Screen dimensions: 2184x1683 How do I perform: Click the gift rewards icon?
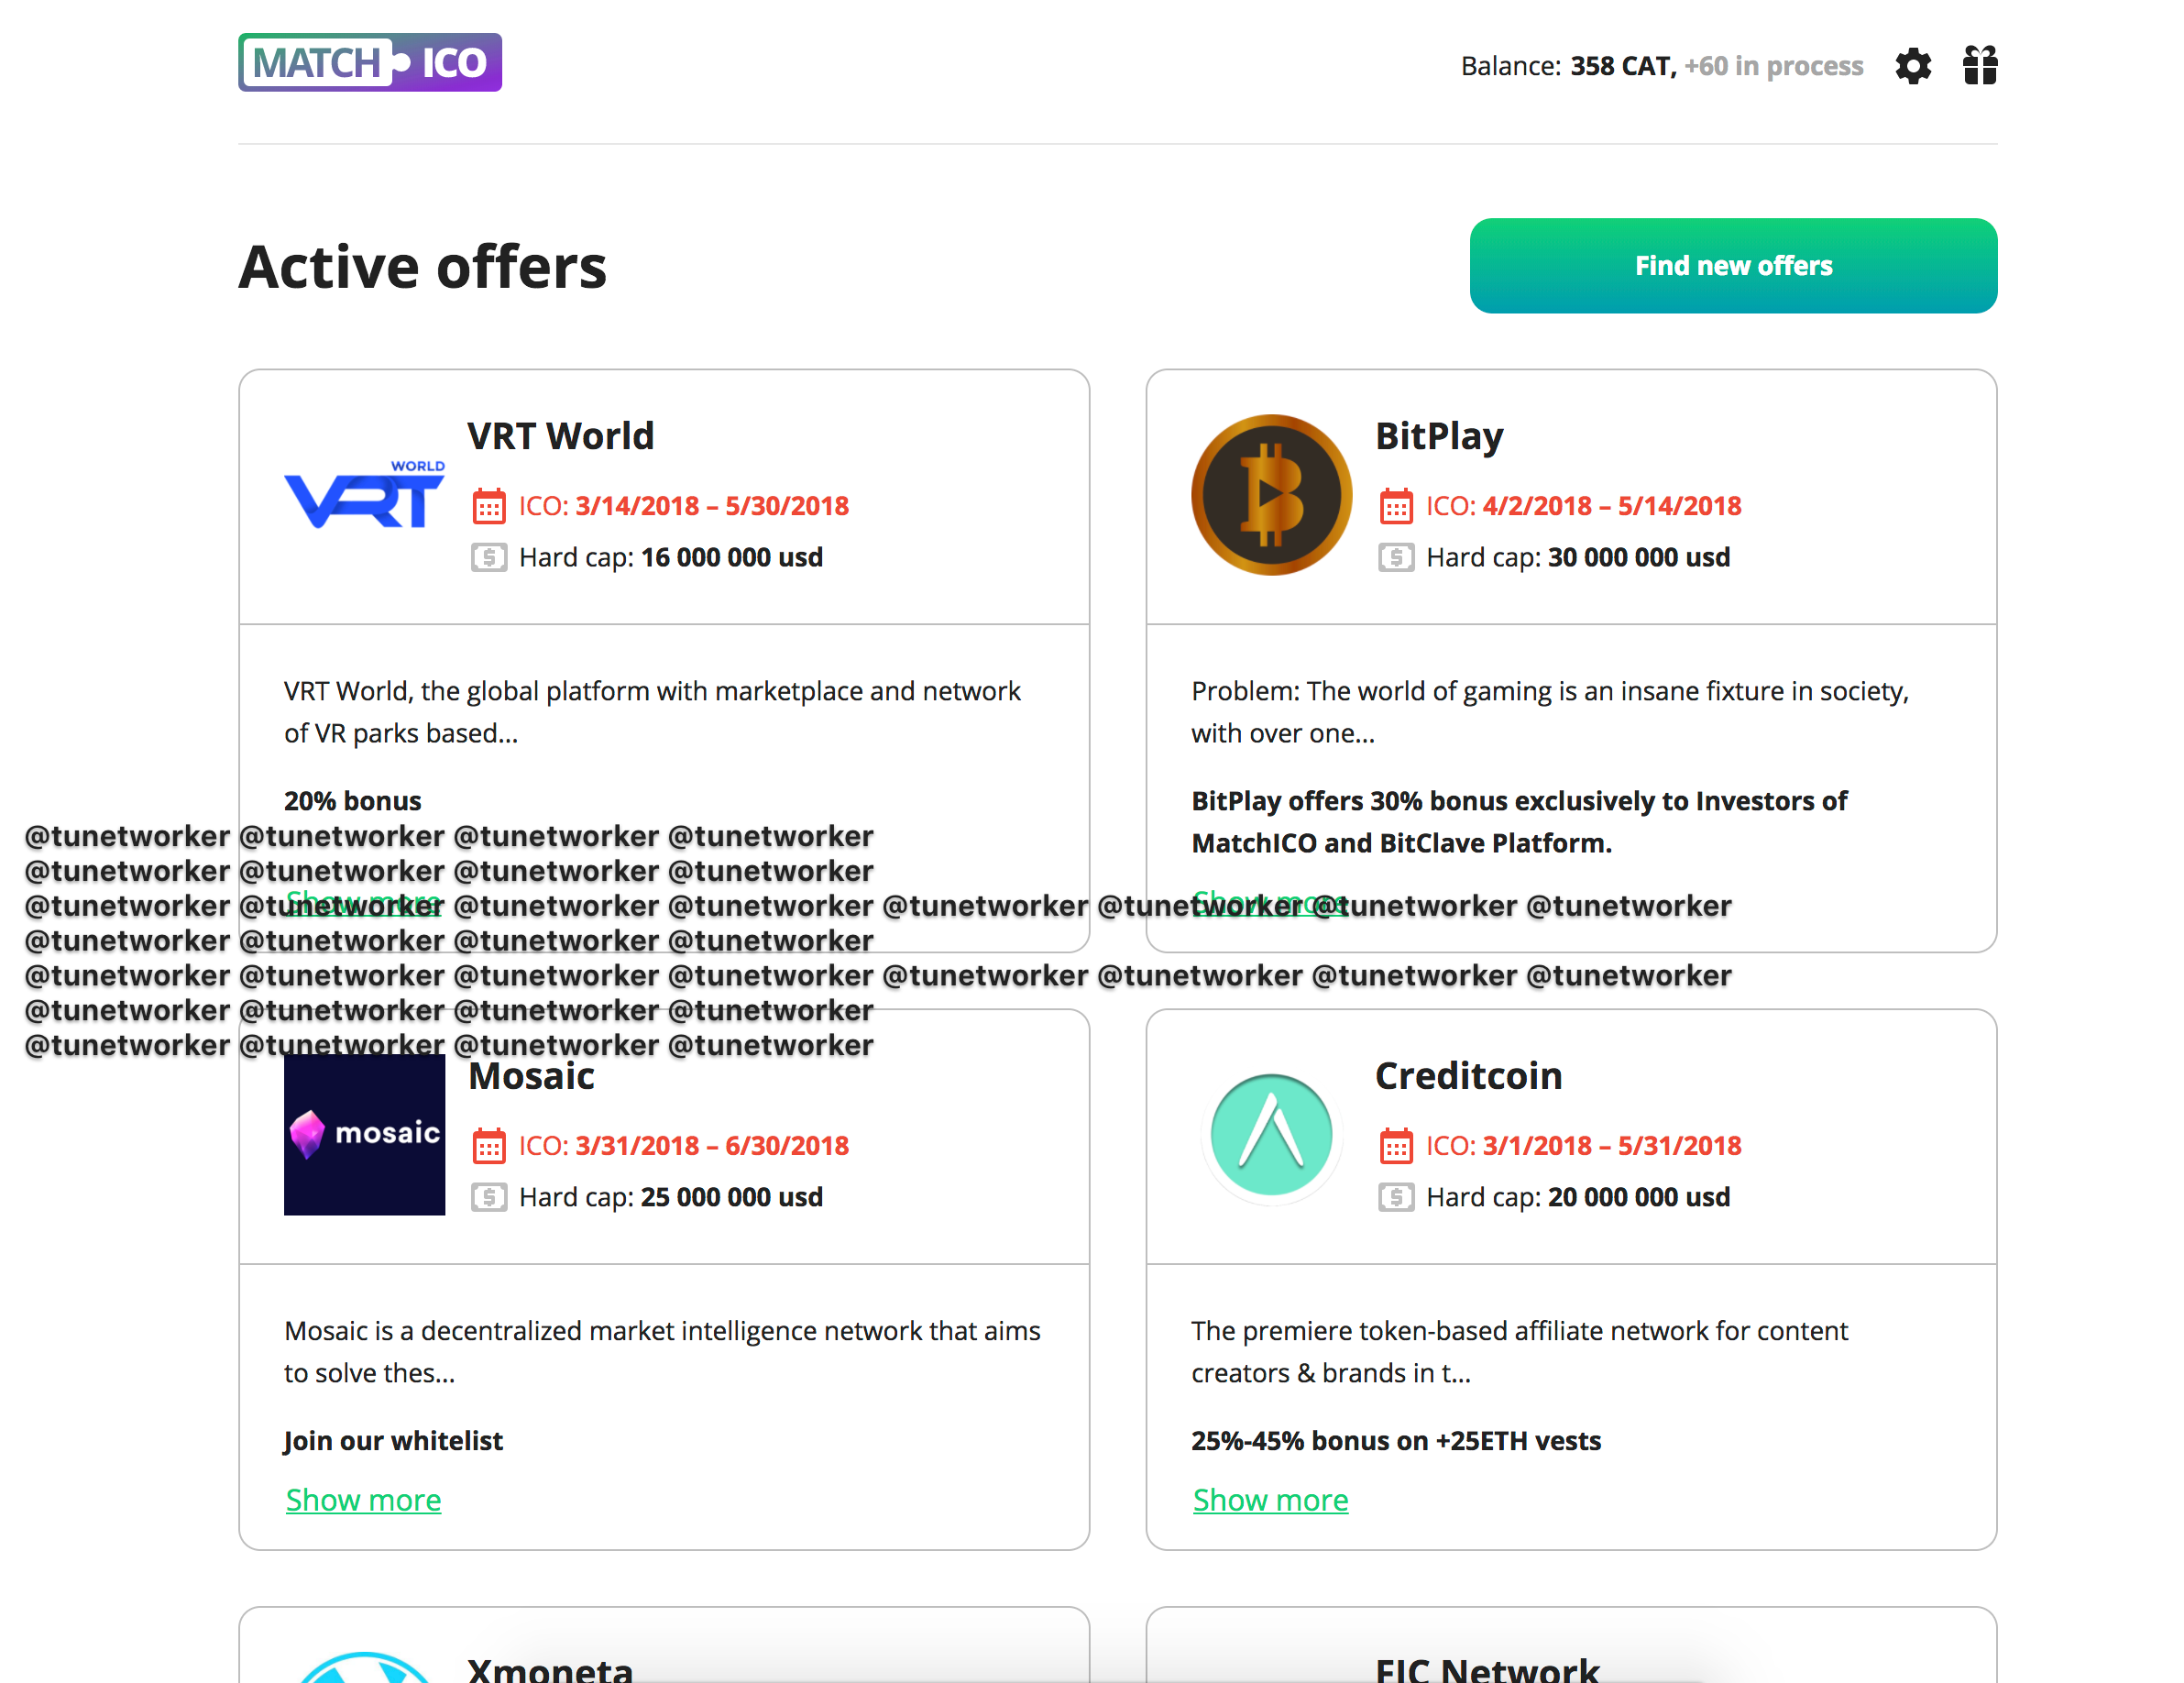(x=1979, y=66)
